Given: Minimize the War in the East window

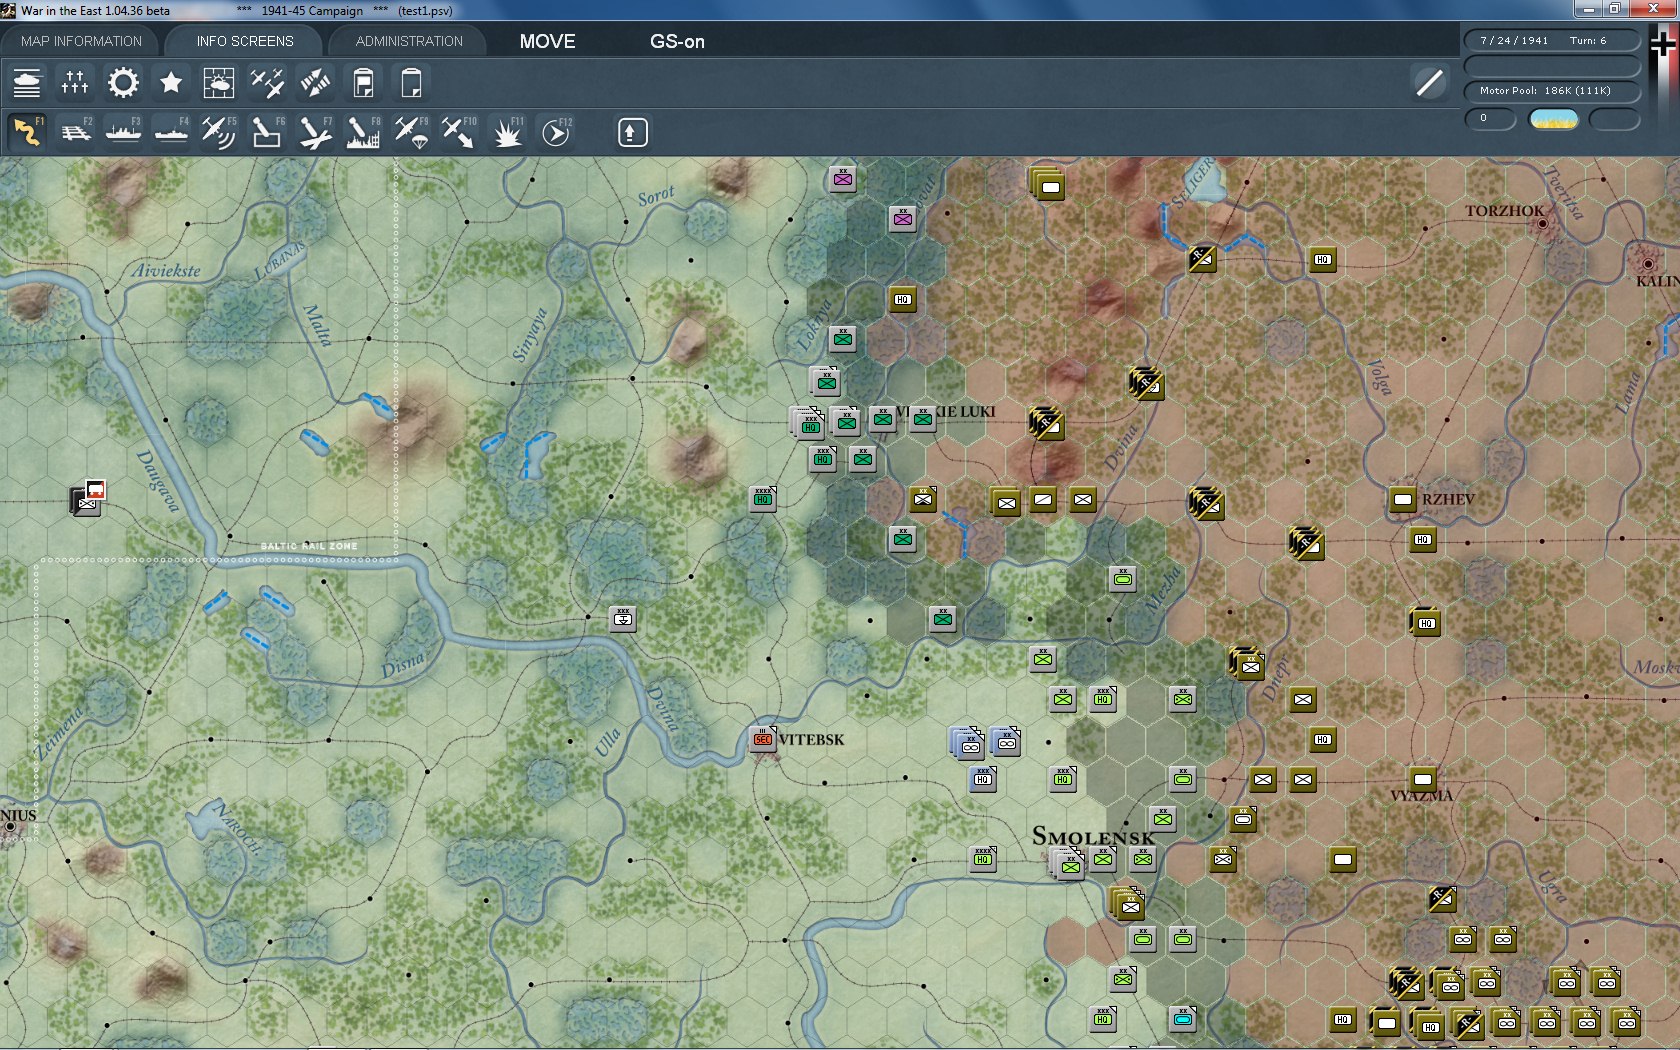Looking at the screenshot, I should click(1587, 9).
